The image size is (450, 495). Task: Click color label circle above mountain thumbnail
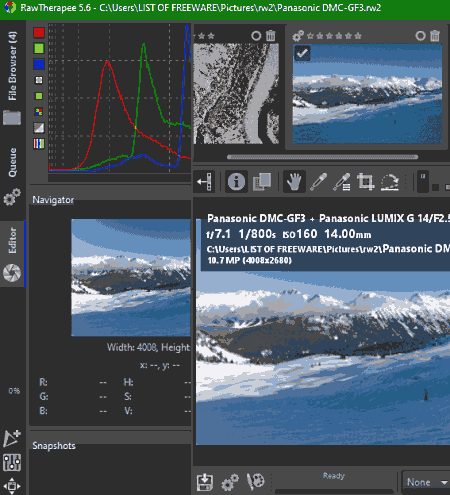pyautogui.click(x=420, y=36)
